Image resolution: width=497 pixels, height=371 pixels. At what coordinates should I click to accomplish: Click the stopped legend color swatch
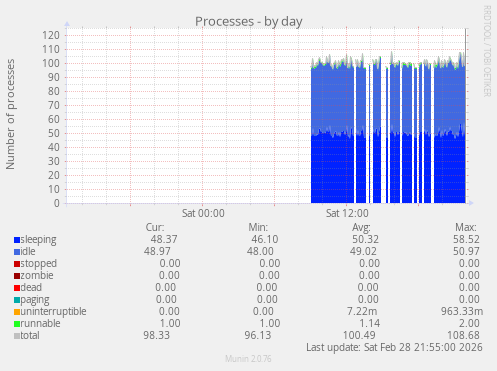tap(17, 264)
